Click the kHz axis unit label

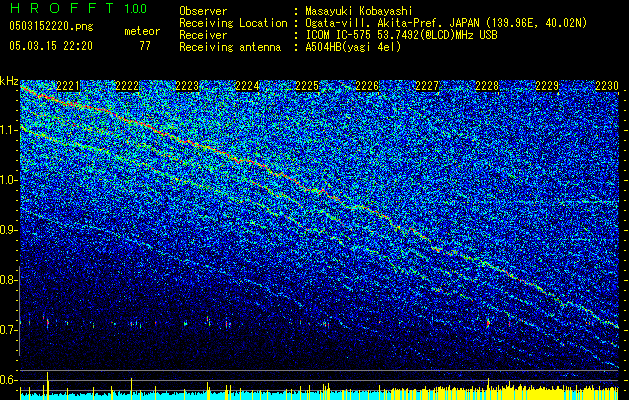coord(9,81)
